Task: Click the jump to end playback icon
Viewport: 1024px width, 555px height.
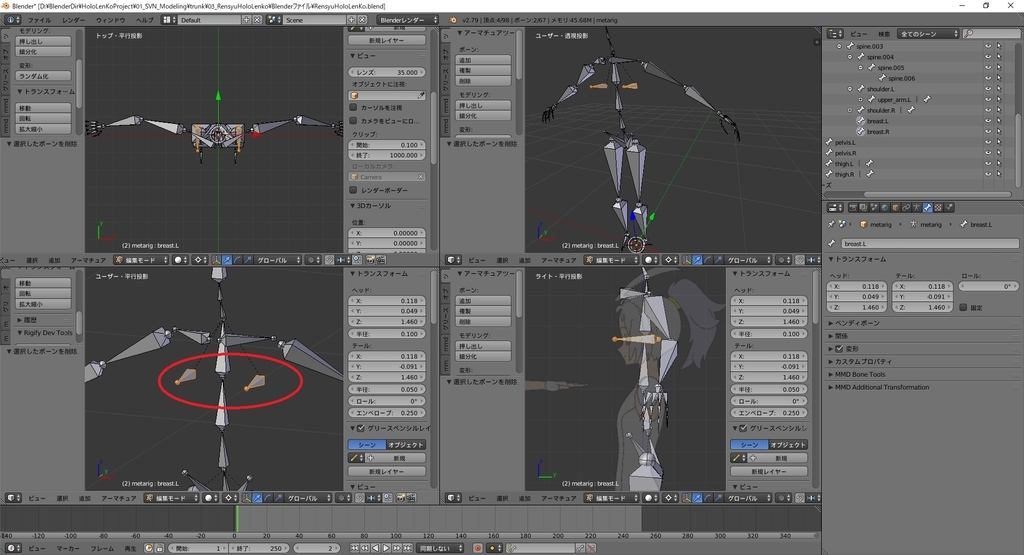Action: pos(408,548)
